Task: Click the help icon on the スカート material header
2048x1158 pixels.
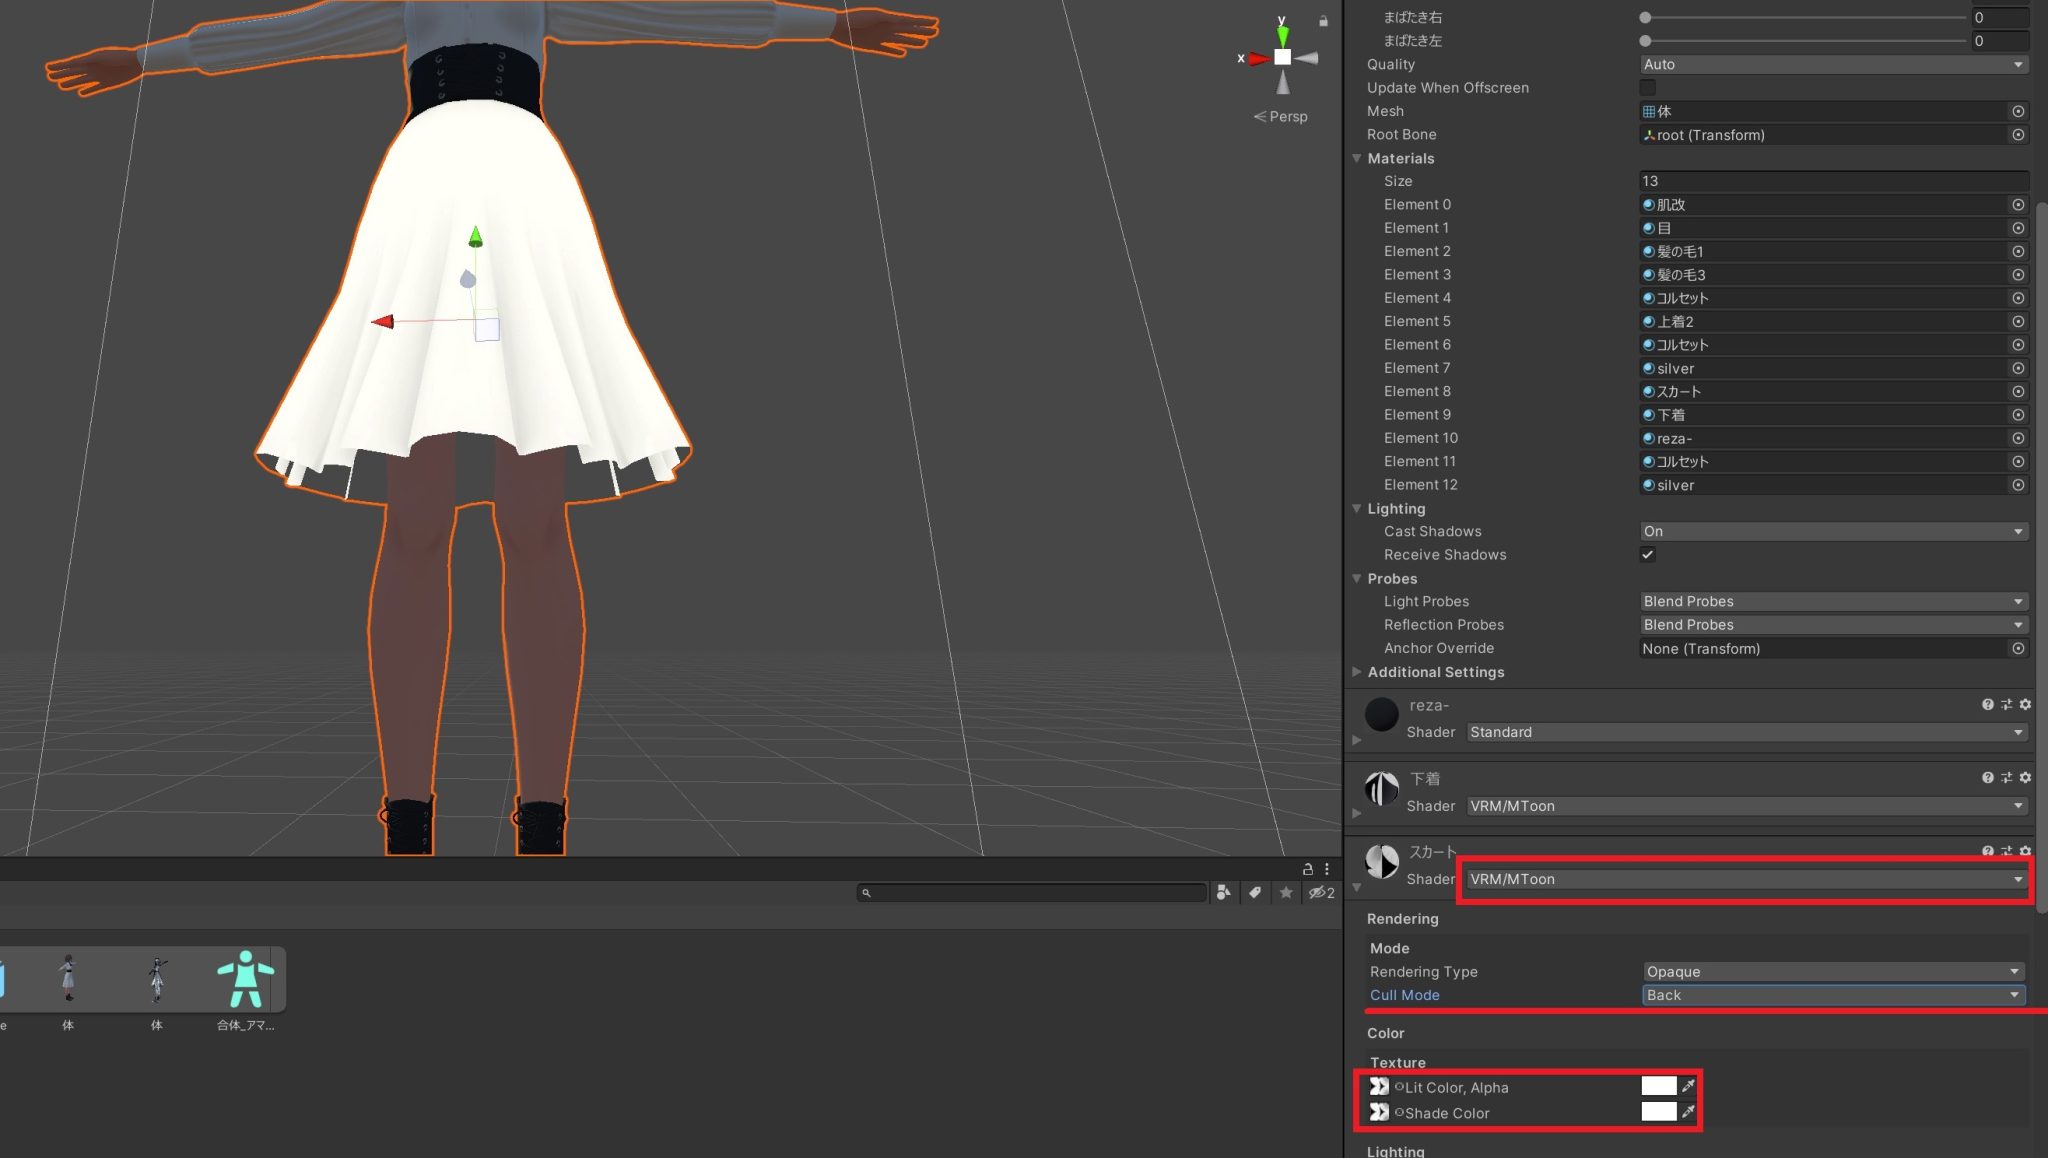Action: (1987, 850)
